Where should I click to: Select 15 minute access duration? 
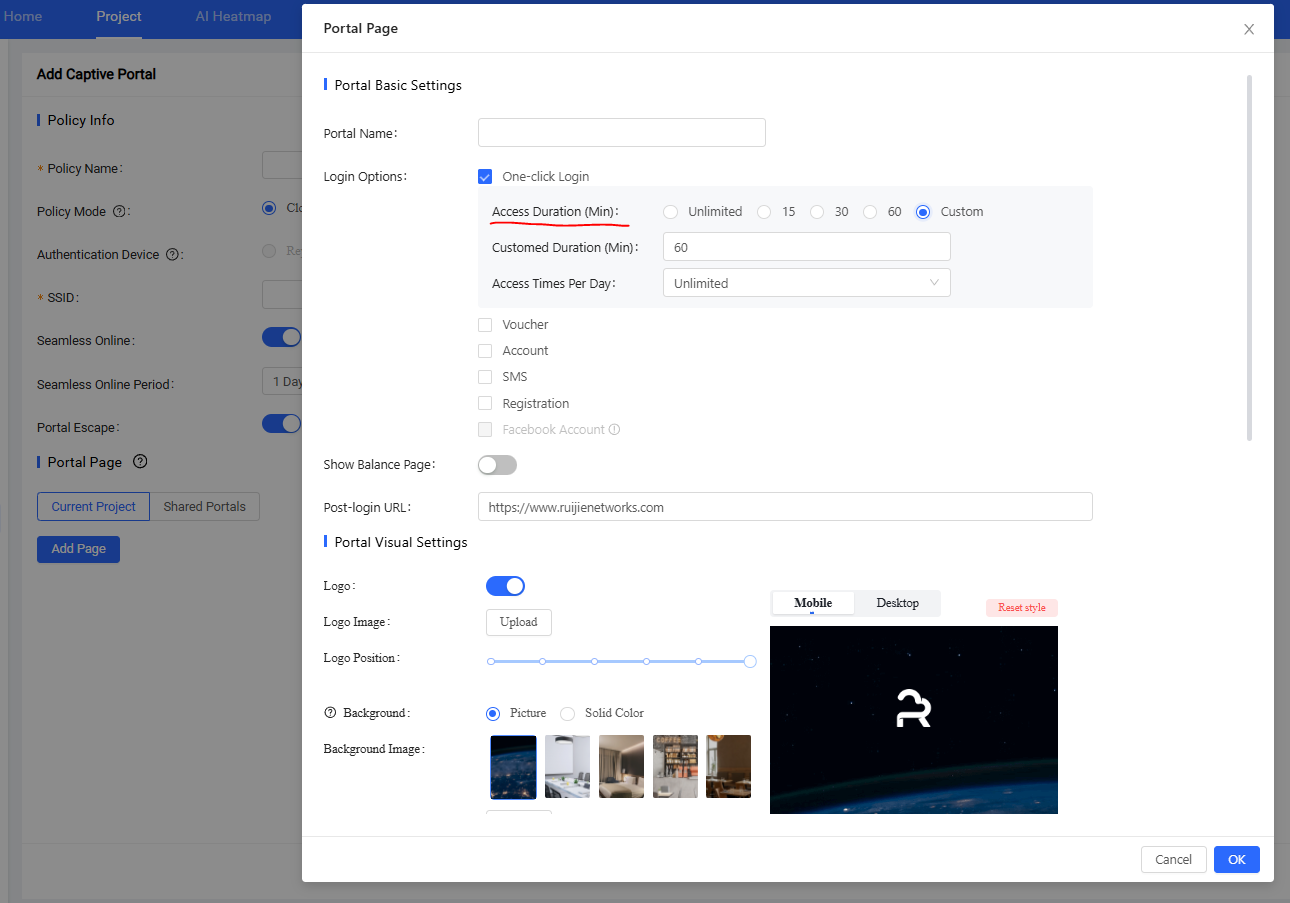pyautogui.click(x=764, y=212)
